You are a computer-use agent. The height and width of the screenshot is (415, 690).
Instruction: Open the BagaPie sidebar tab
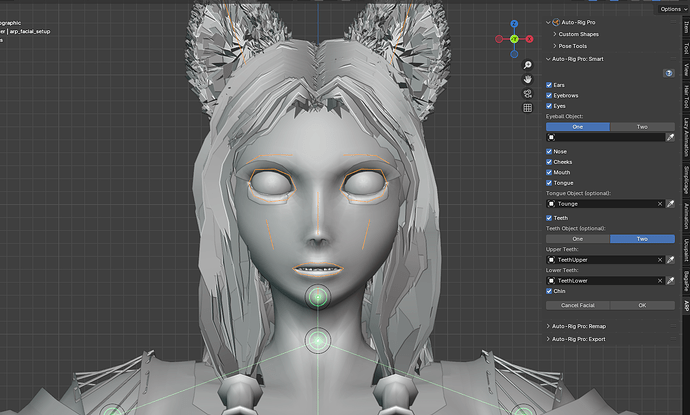(x=686, y=282)
